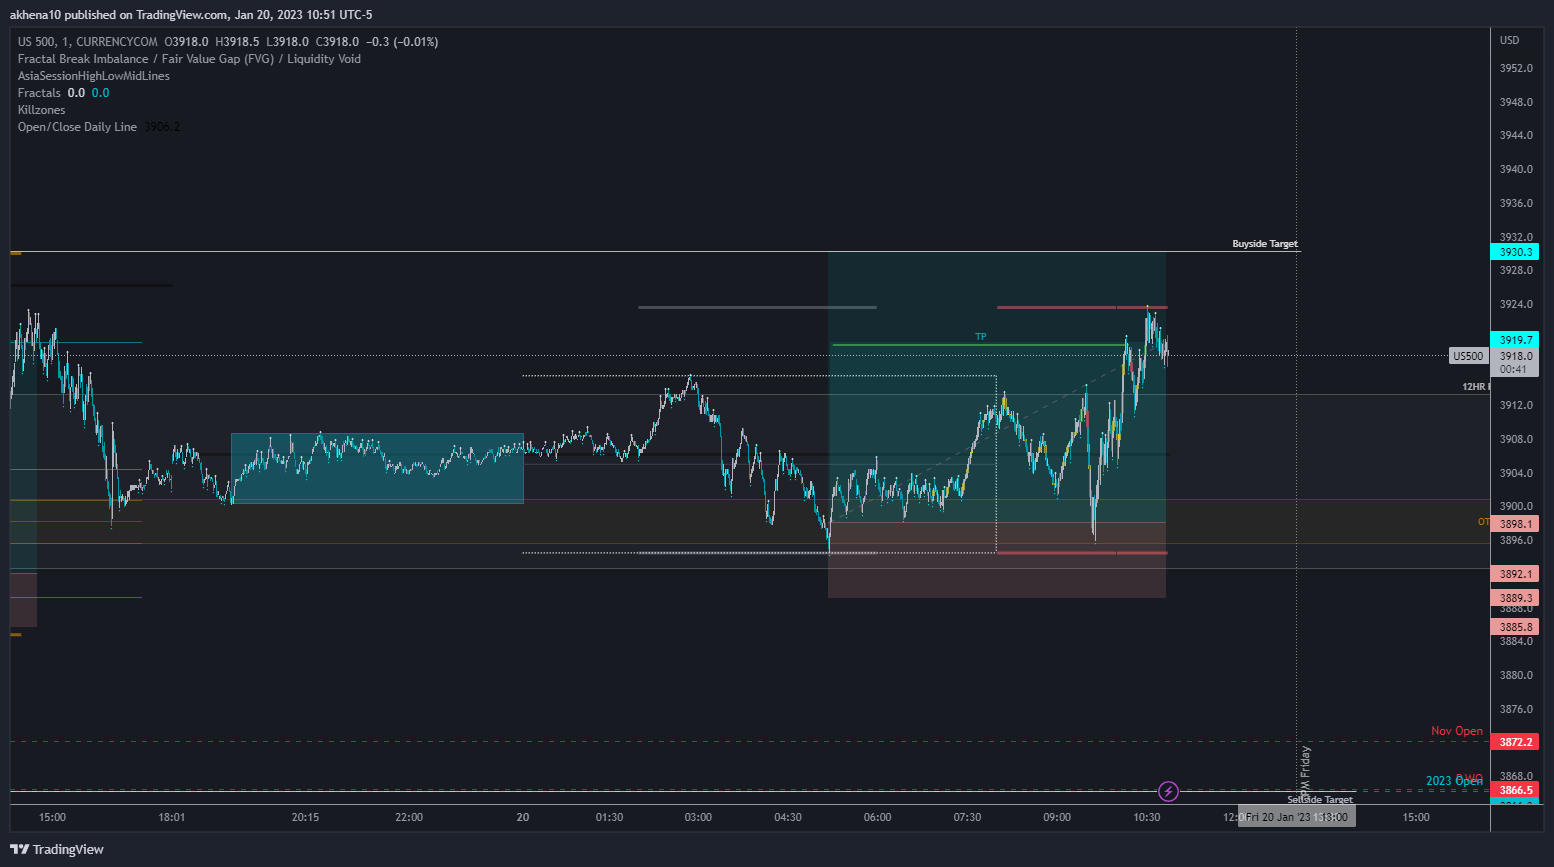Click the 07:30 time axis label

(967, 817)
